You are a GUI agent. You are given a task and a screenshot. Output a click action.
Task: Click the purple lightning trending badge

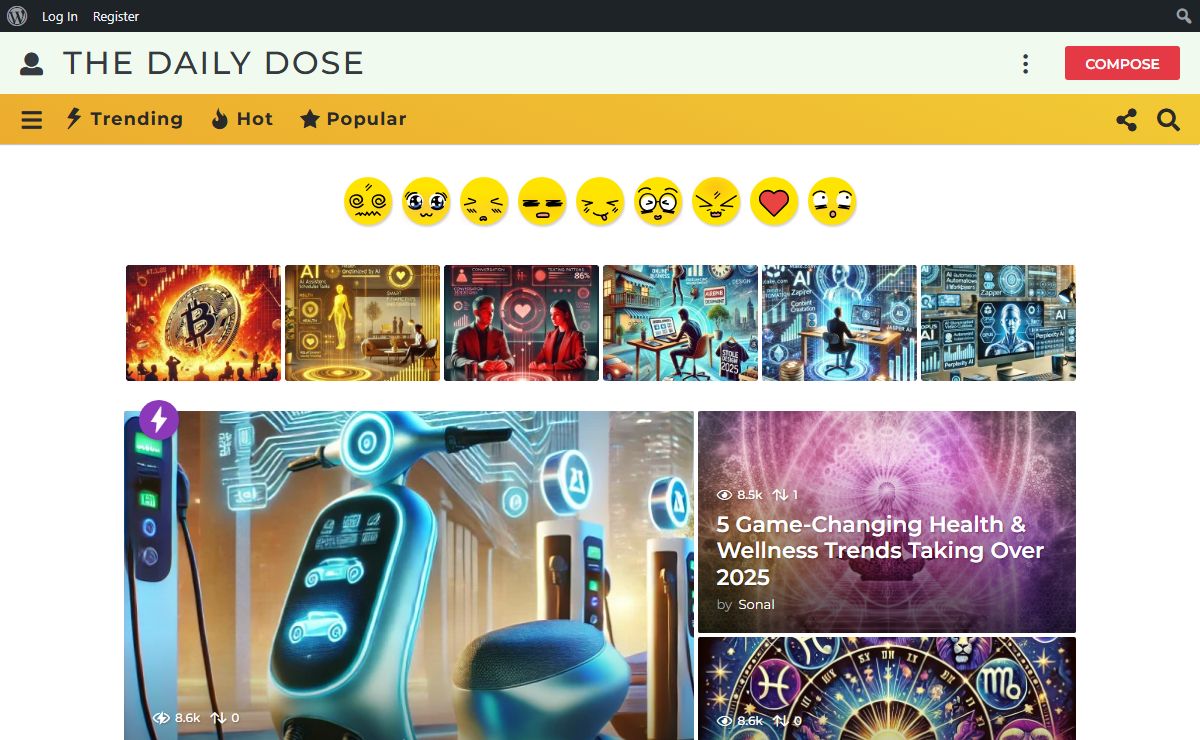point(158,420)
